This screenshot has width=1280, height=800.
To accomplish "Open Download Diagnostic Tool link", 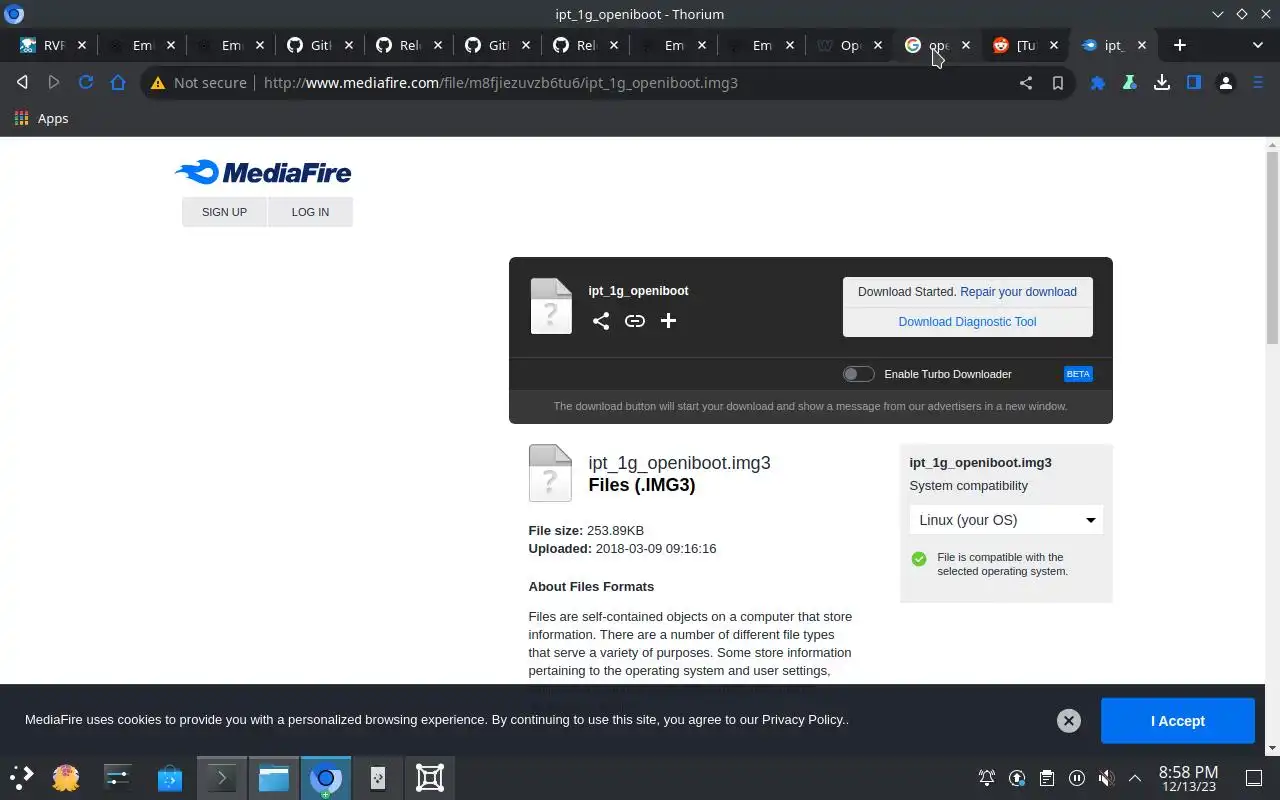I will tap(967, 322).
